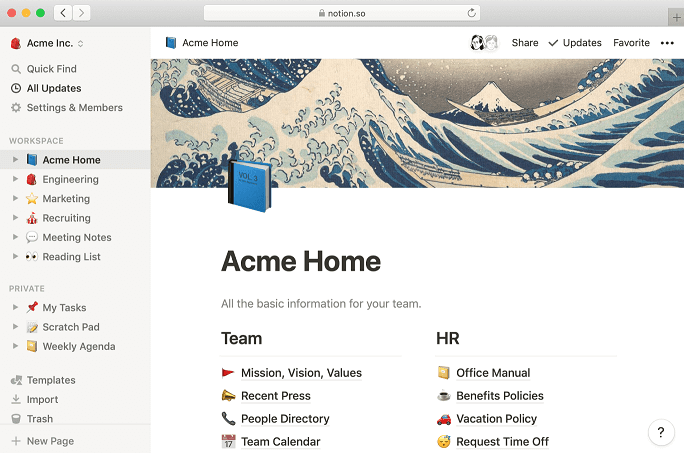Open the Mission, Vision, Values link
The height and width of the screenshot is (453, 684).
click(x=301, y=373)
